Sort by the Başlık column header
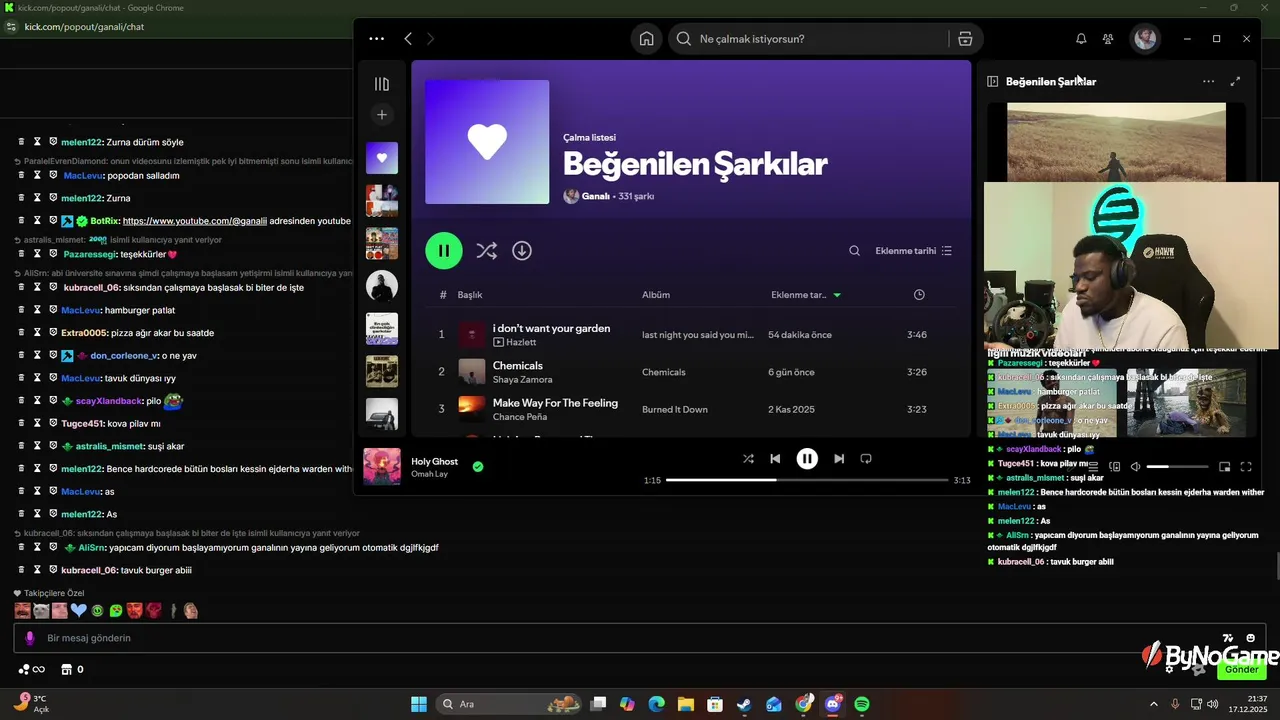 coord(470,295)
